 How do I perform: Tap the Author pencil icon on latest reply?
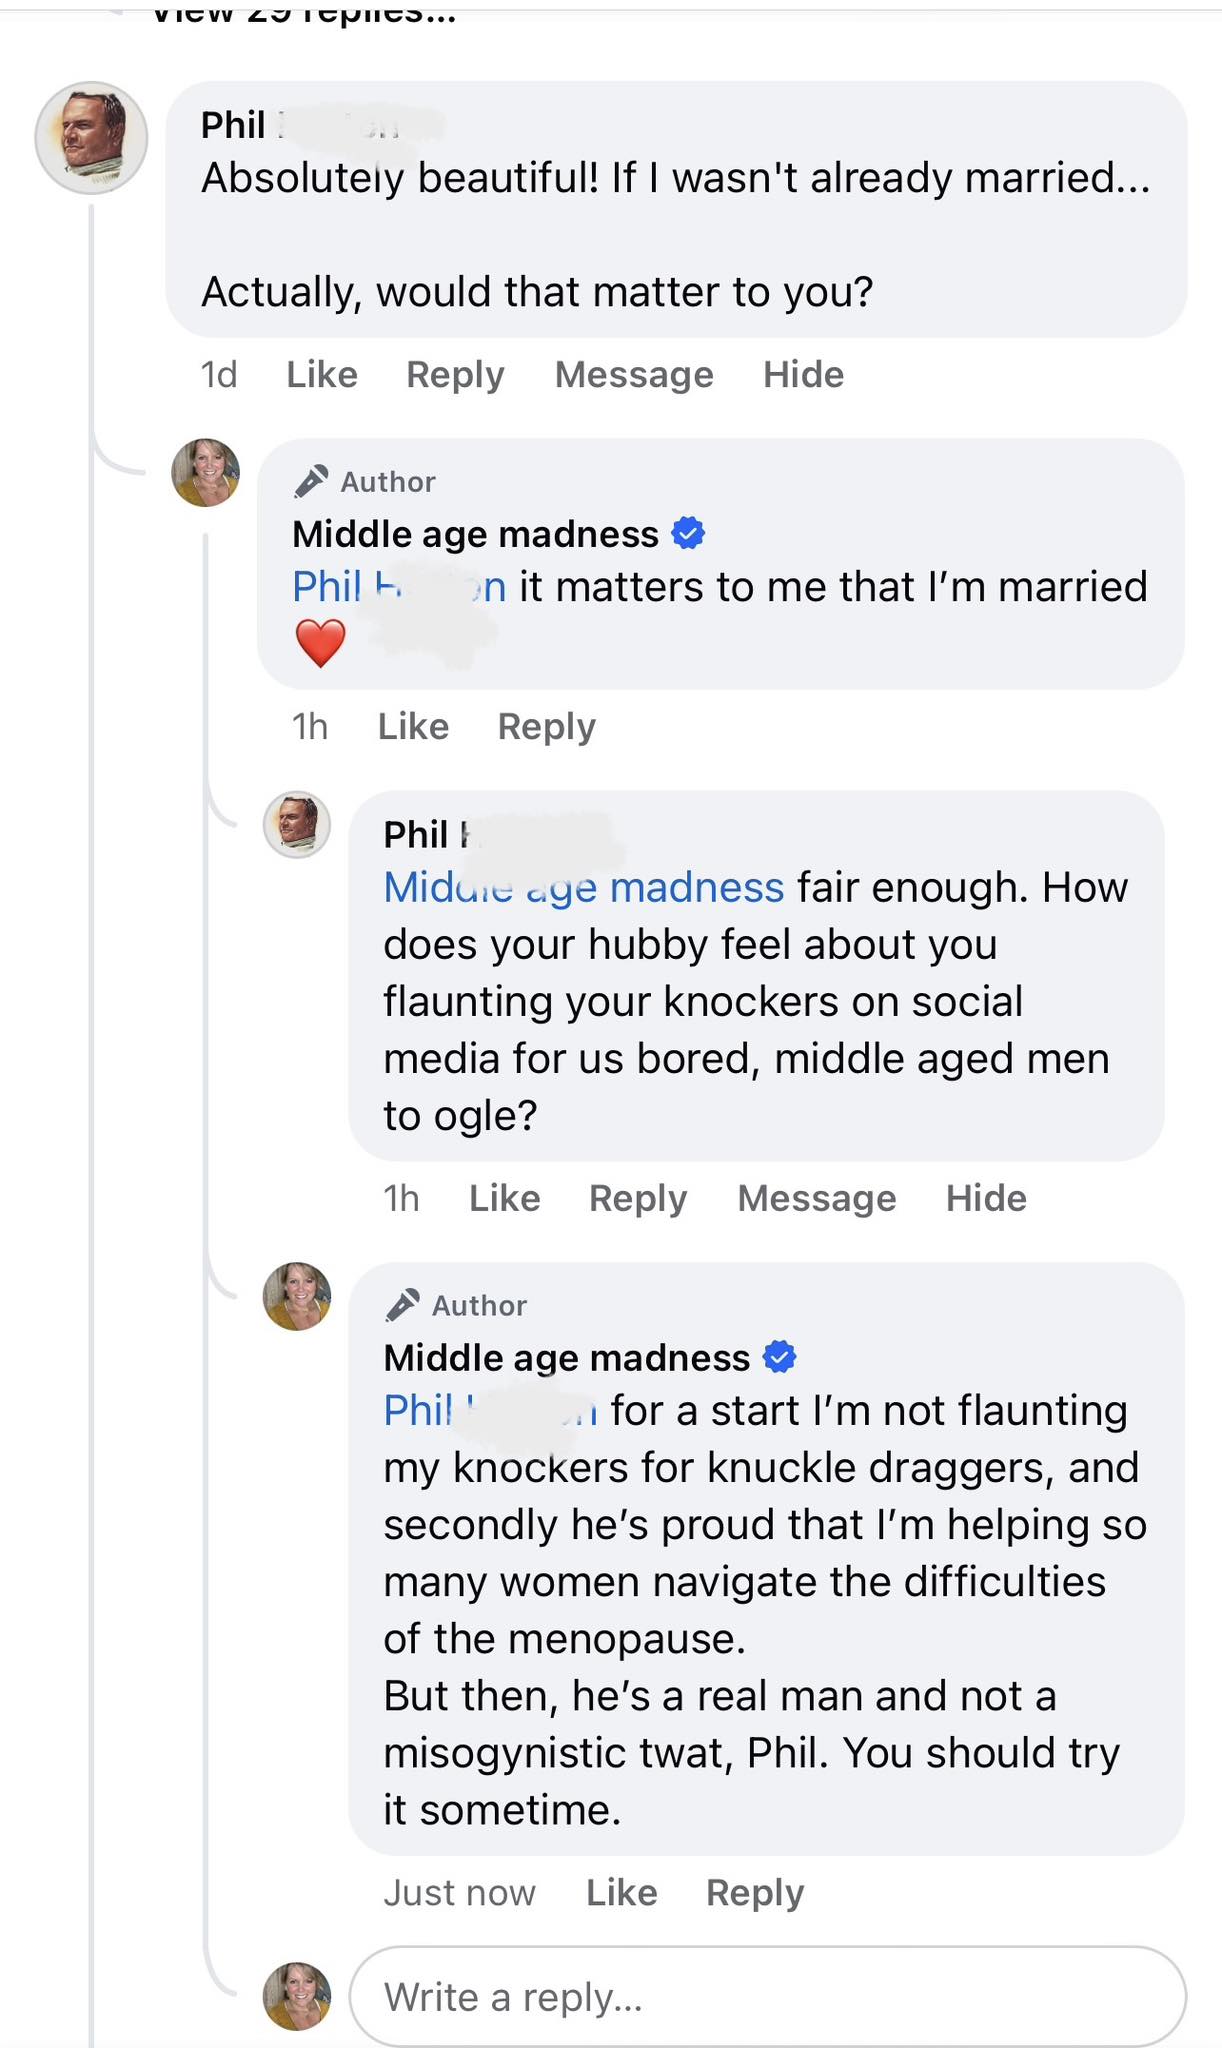402,1305
